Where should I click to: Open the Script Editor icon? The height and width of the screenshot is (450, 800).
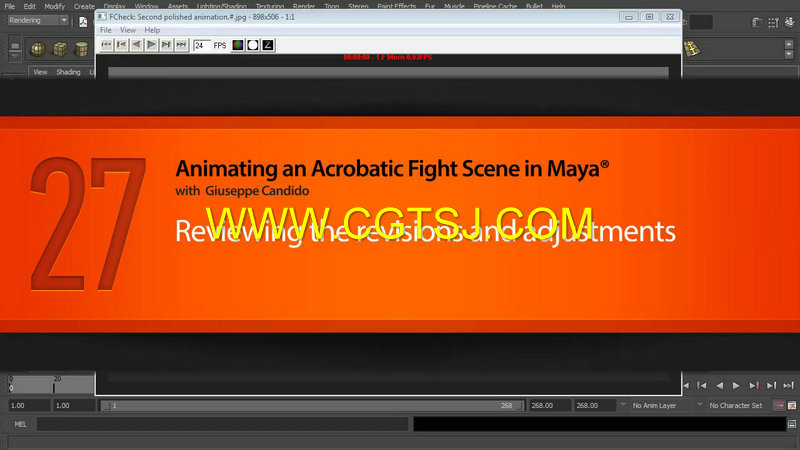click(x=792, y=424)
